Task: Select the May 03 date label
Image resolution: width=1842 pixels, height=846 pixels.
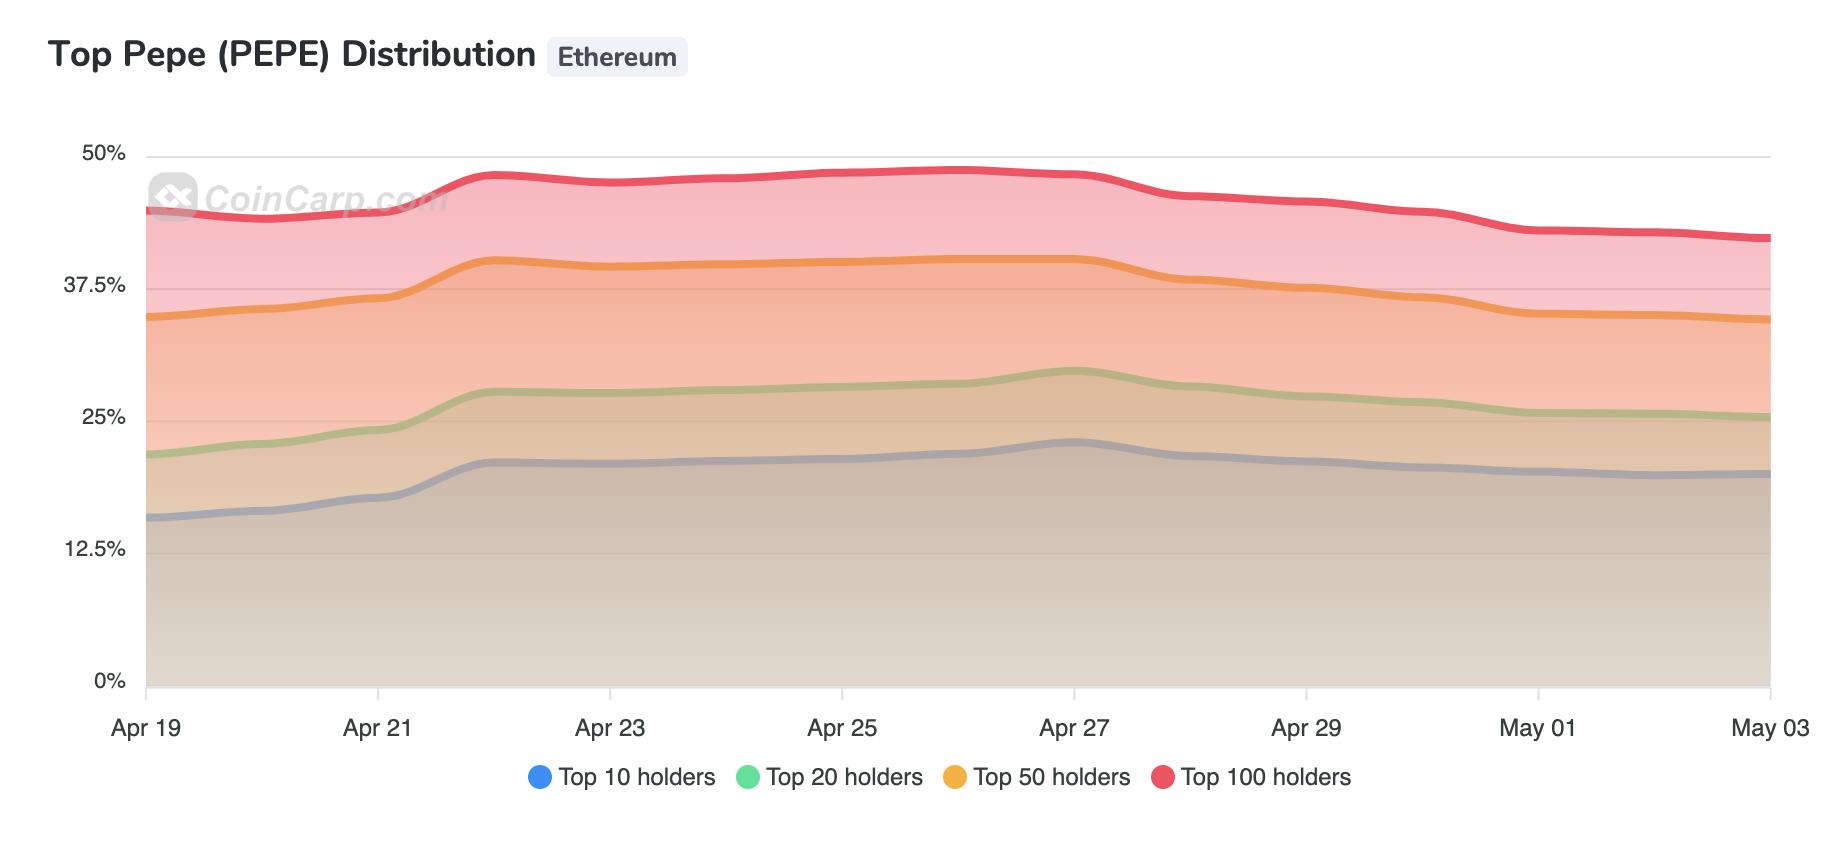Action: pos(1769,728)
